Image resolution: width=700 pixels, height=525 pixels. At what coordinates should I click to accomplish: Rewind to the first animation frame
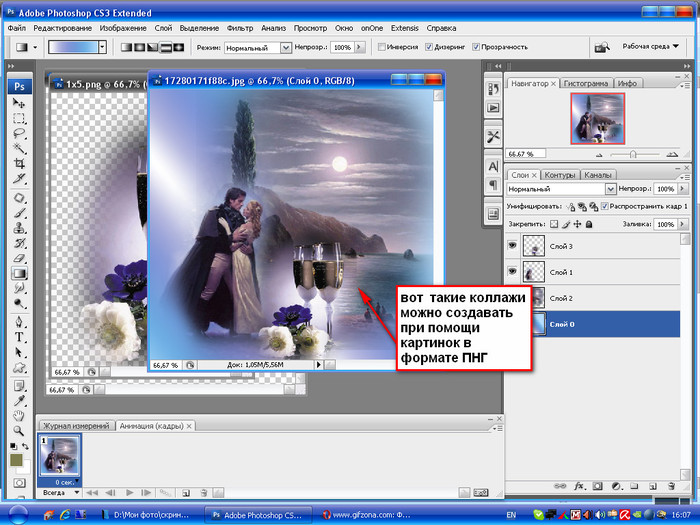coord(92,493)
